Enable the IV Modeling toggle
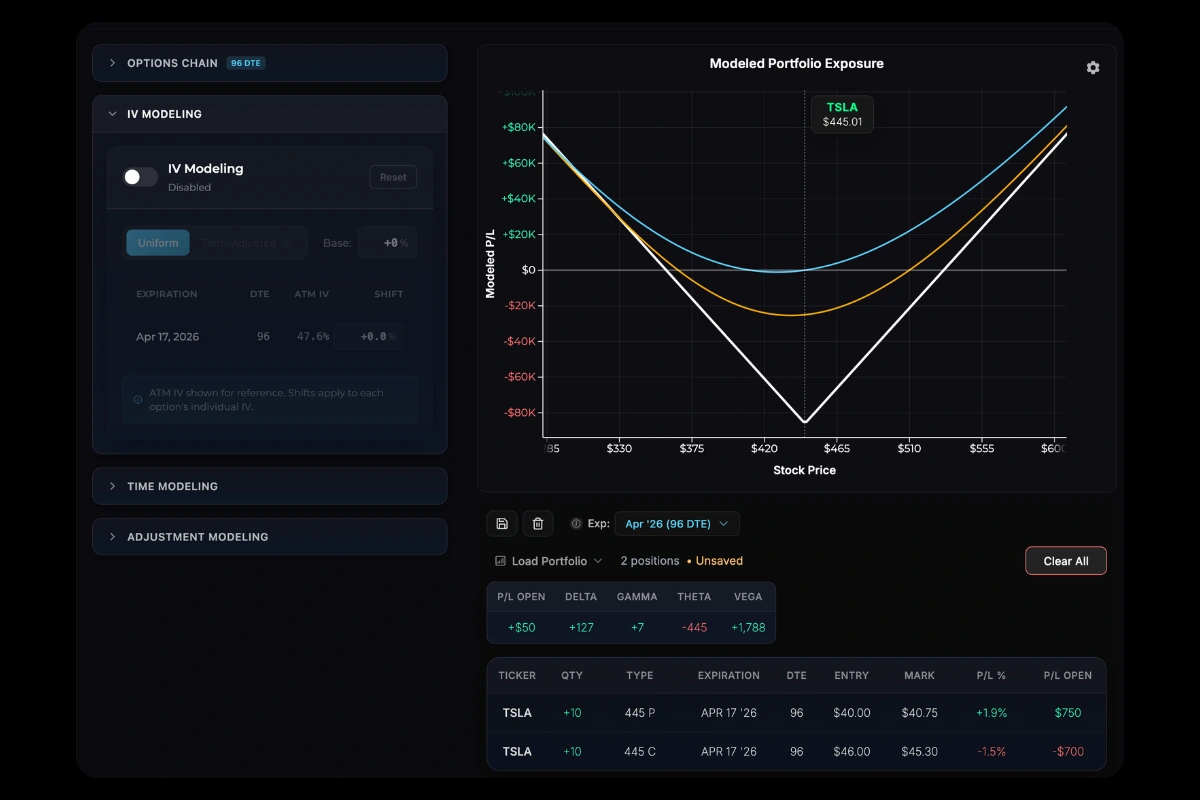Screen dimensions: 1200x800 [139, 176]
